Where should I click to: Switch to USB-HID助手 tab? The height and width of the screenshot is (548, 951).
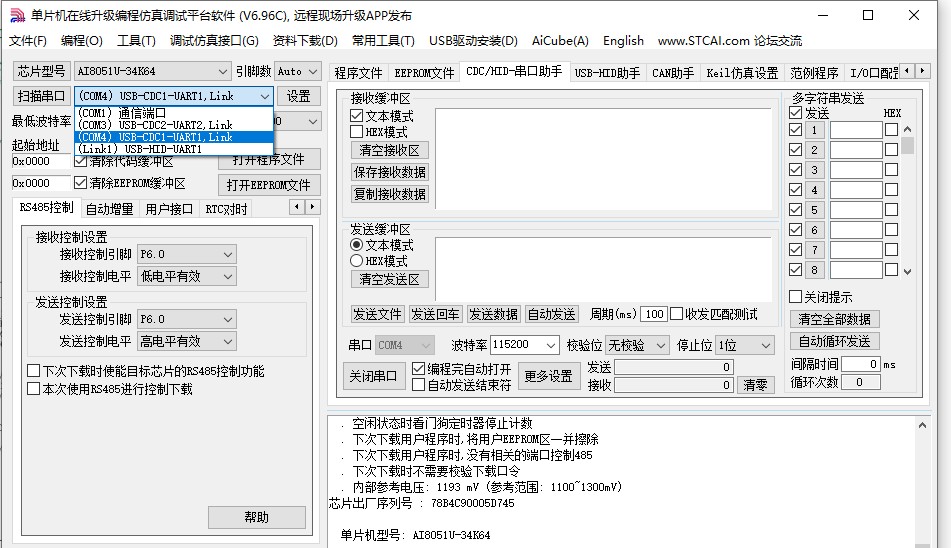(607, 73)
